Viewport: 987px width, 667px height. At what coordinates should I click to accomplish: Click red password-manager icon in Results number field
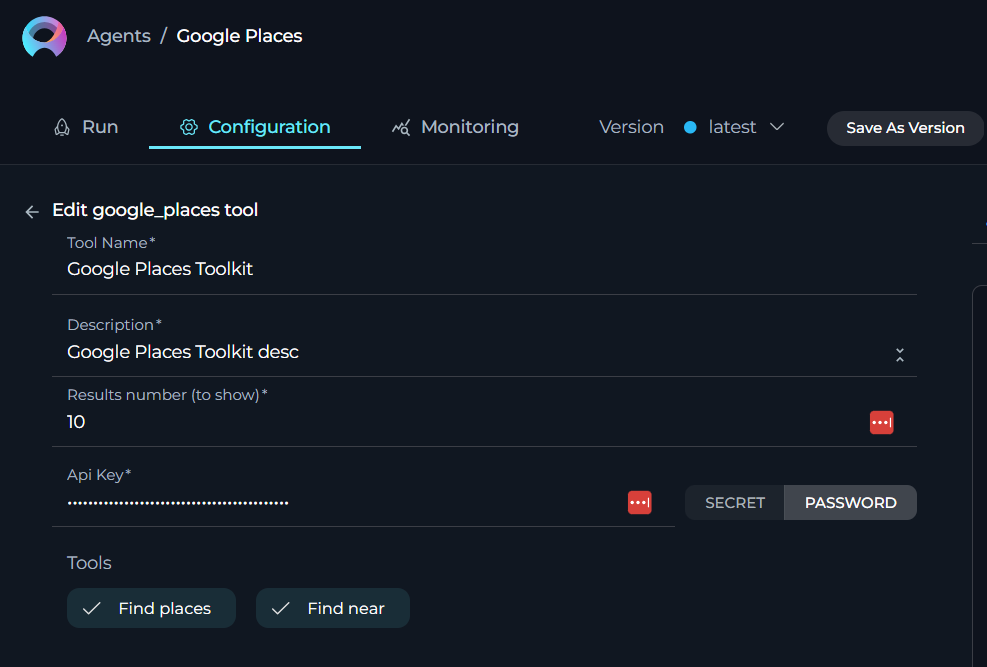pyautogui.click(x=881, y=422)
